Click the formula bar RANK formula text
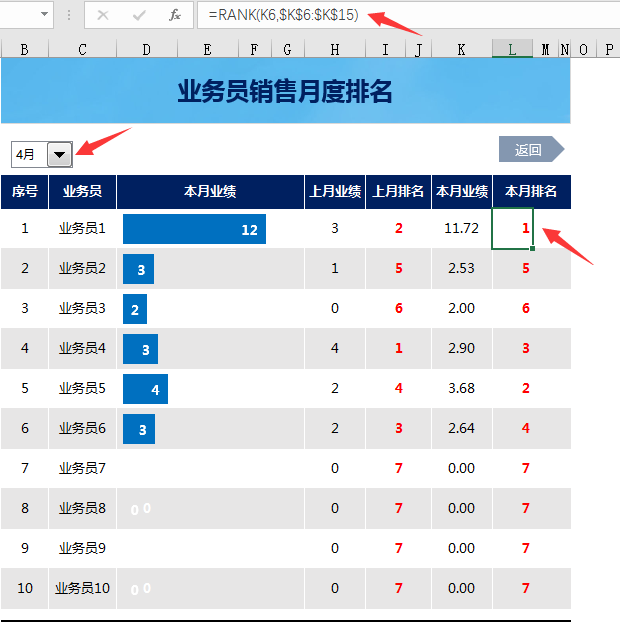The height and width of the screenshot is (633, 620). point(283,15)
